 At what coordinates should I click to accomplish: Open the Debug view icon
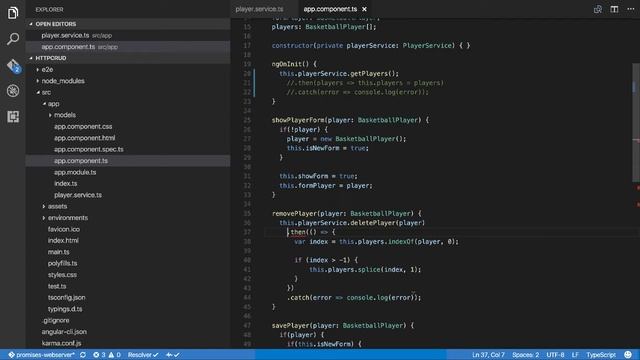tap(13, 91)
